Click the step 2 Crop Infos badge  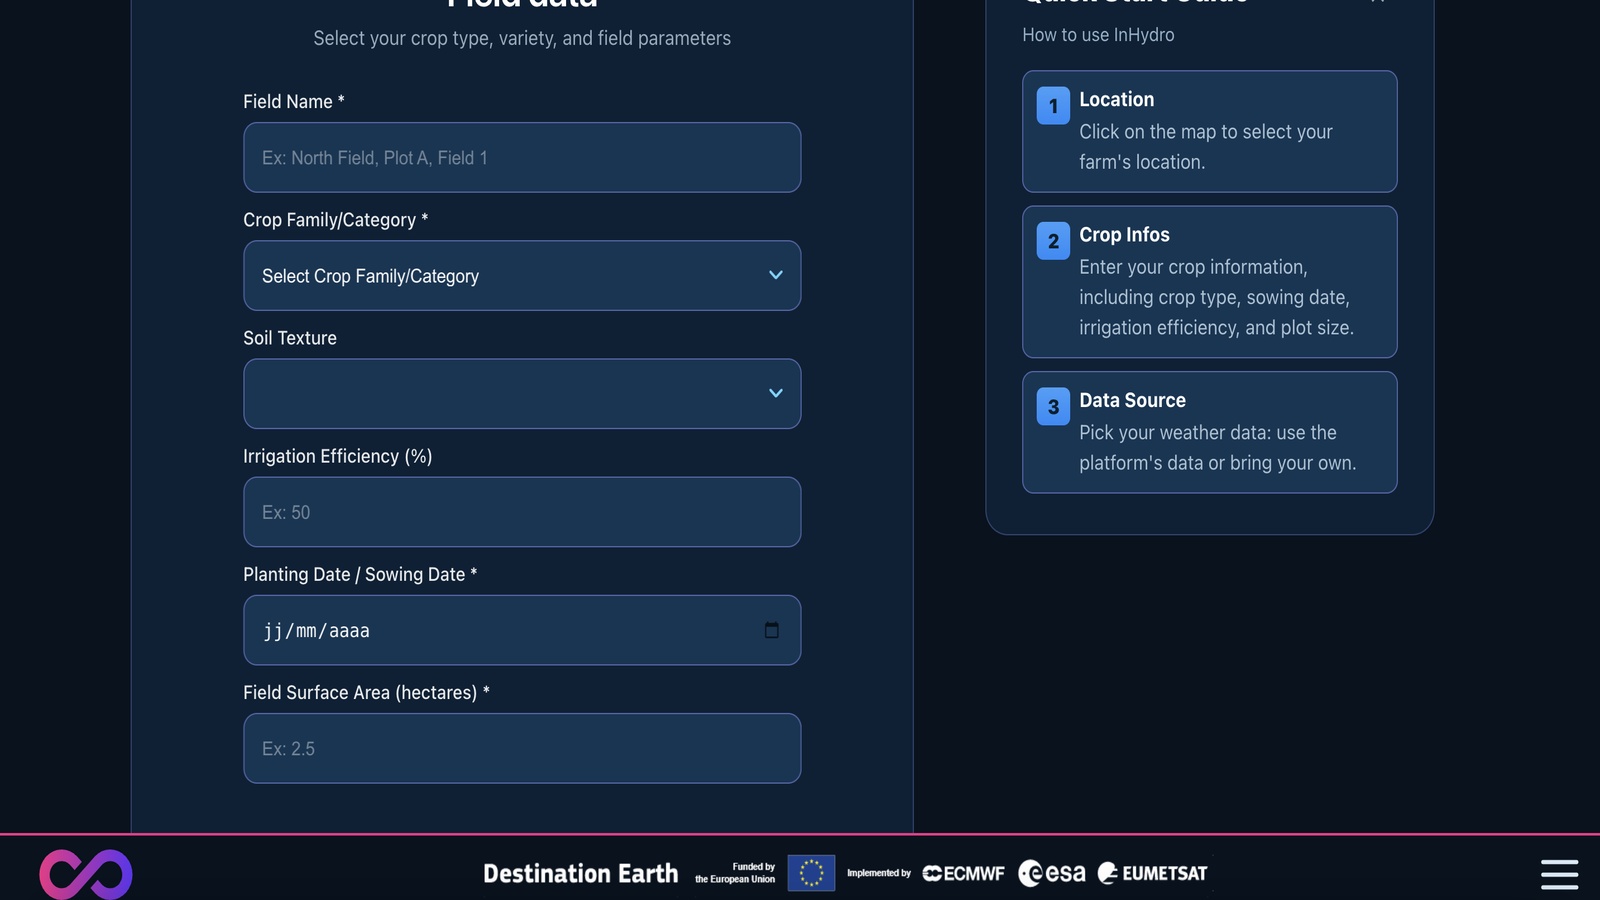pyautogui.click(x=1053, y=241)
